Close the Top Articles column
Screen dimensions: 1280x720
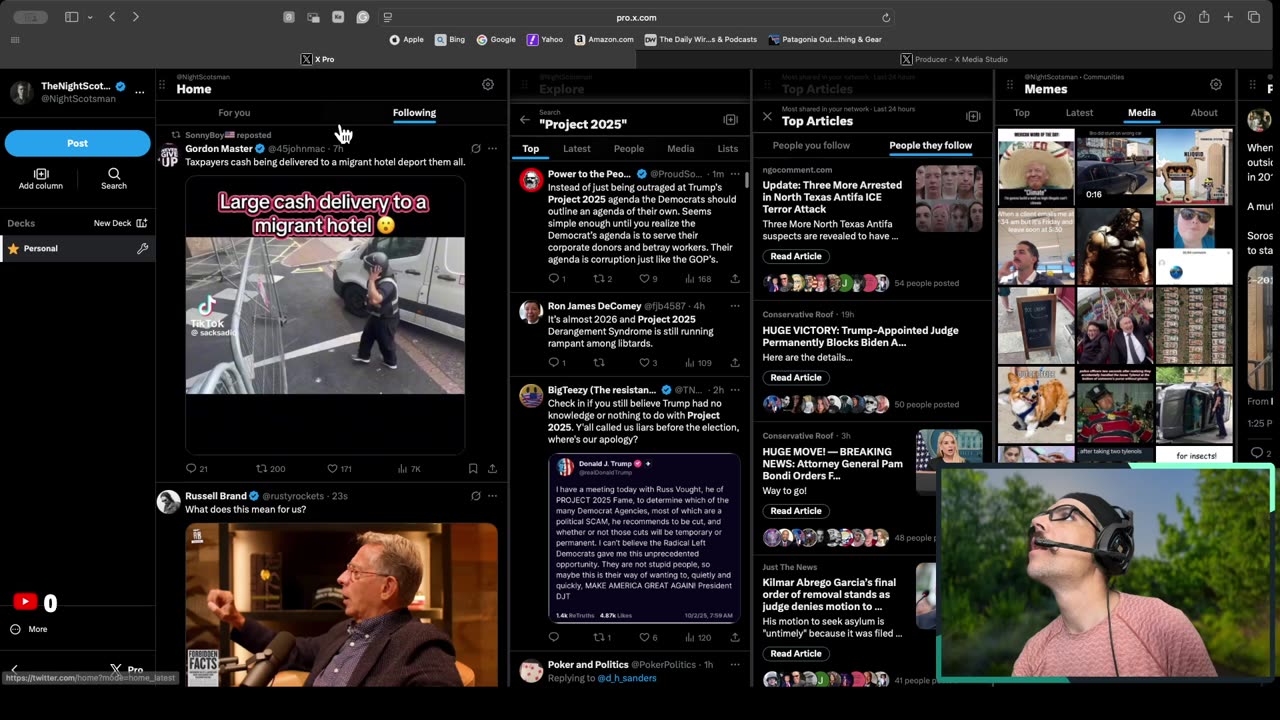[x=767, y=117]
